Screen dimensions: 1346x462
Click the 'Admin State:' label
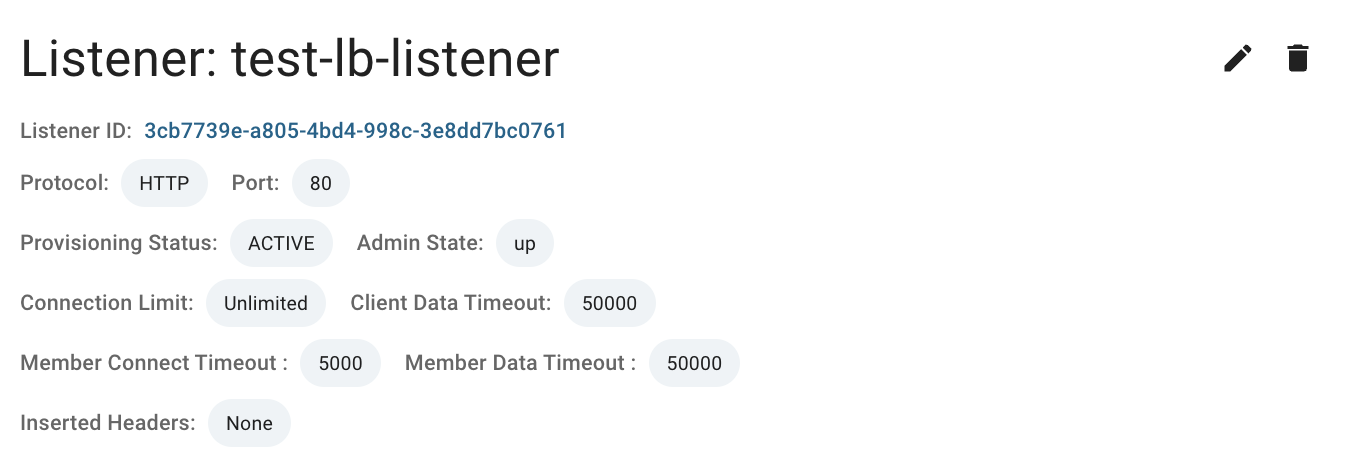420,243
